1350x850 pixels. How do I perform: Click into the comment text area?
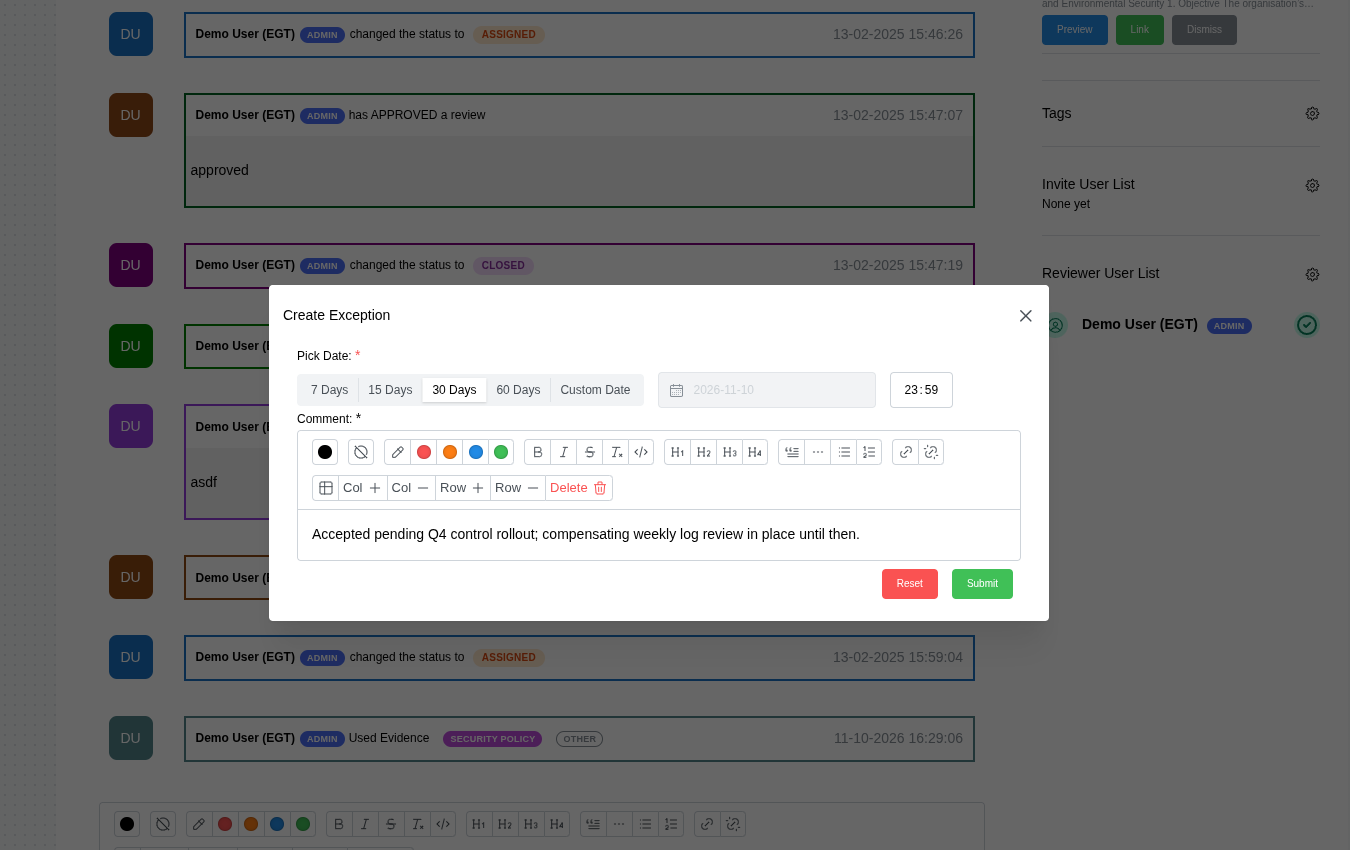659,535
